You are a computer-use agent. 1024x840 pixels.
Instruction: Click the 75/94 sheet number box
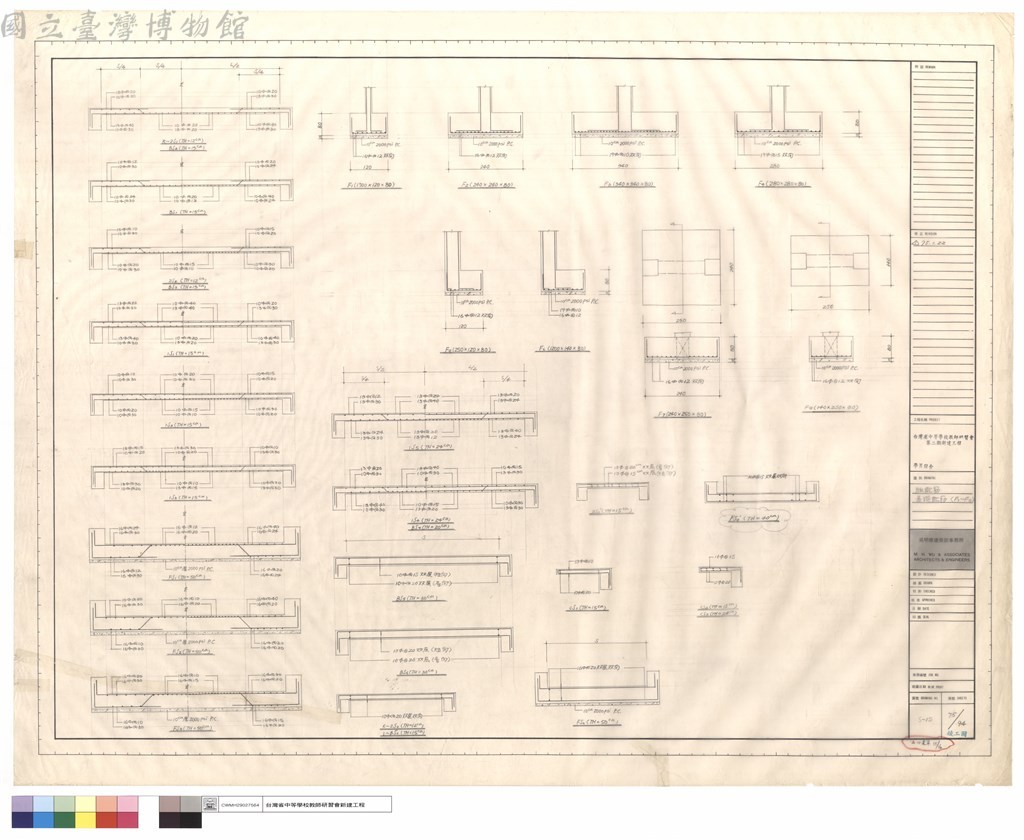(x=959, y=719)
